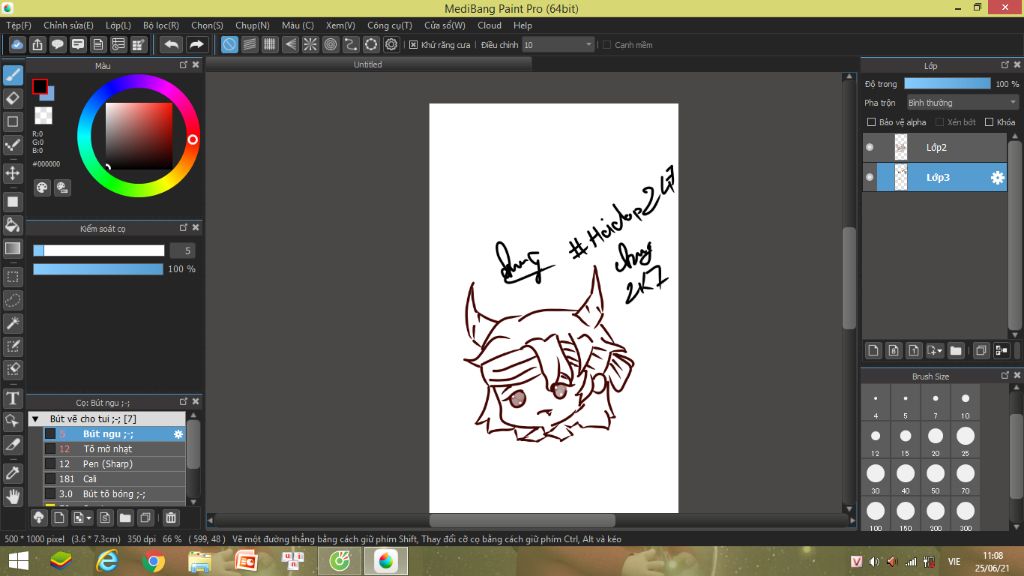Open settings gear of Lớp3 layer
The image size is (1024, 576).
[x=997, y=178]
